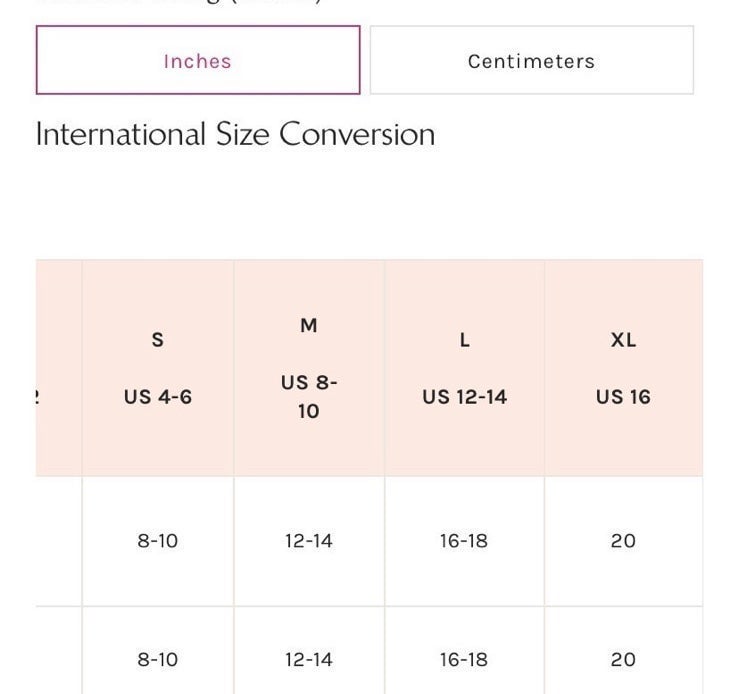The width and height of the screenshot is (731, 694).
Task: Switch to the Centimeters unit tab
Action: 531,60
